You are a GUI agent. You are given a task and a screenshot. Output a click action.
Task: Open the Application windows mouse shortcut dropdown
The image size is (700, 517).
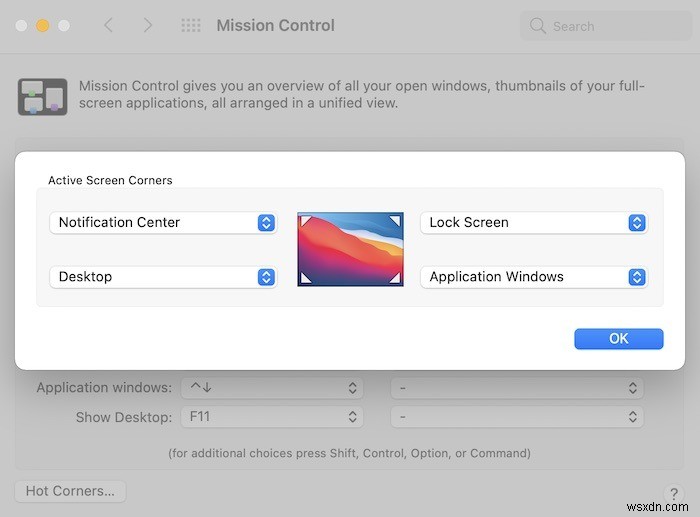pos(517,388)
